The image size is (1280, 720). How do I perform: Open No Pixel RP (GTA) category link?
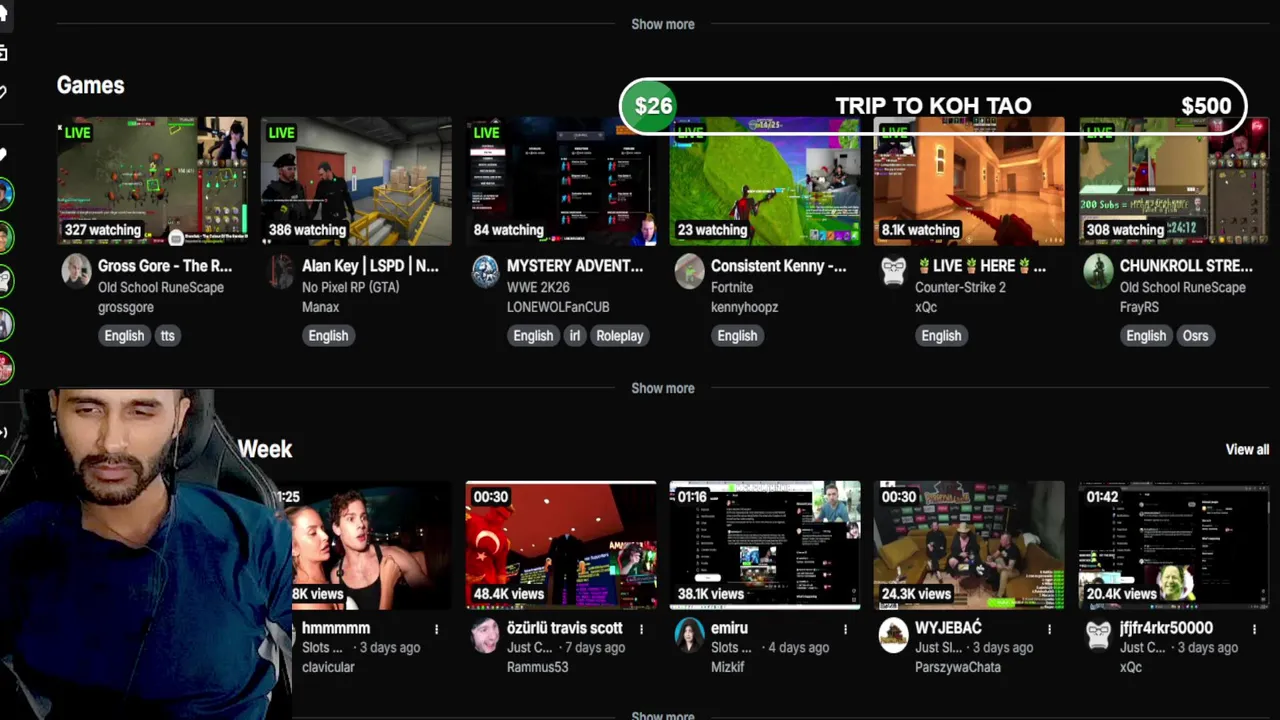coord(350,287)
